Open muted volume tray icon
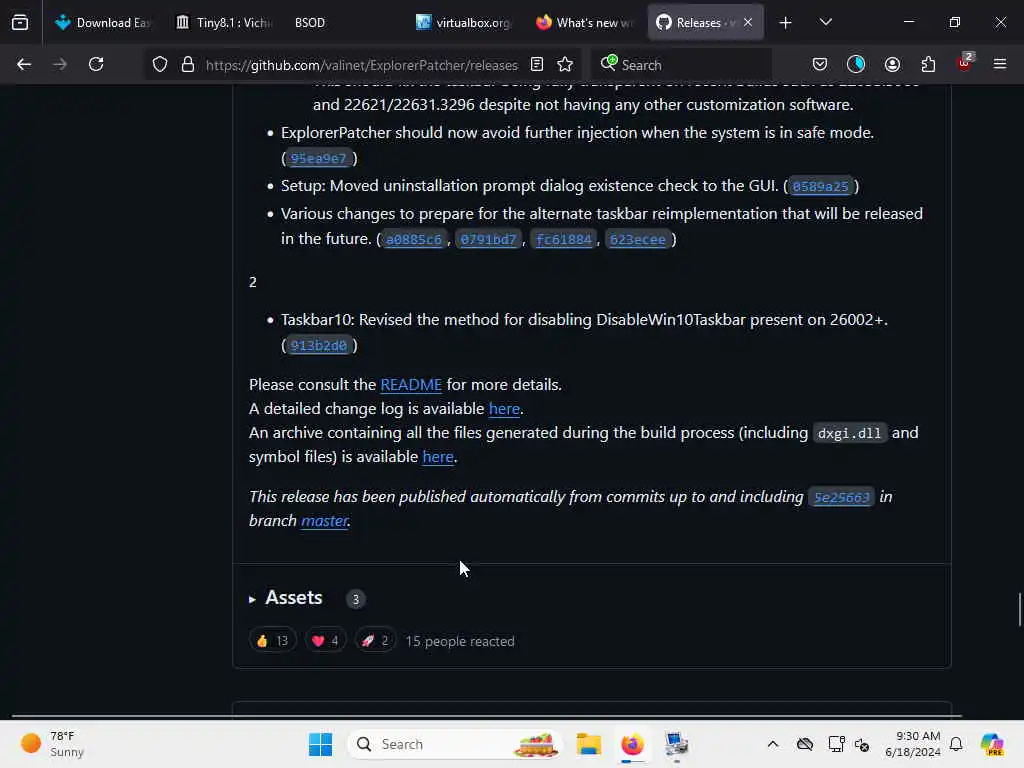This screenshot has height=768, width=1024. (862, 744)
